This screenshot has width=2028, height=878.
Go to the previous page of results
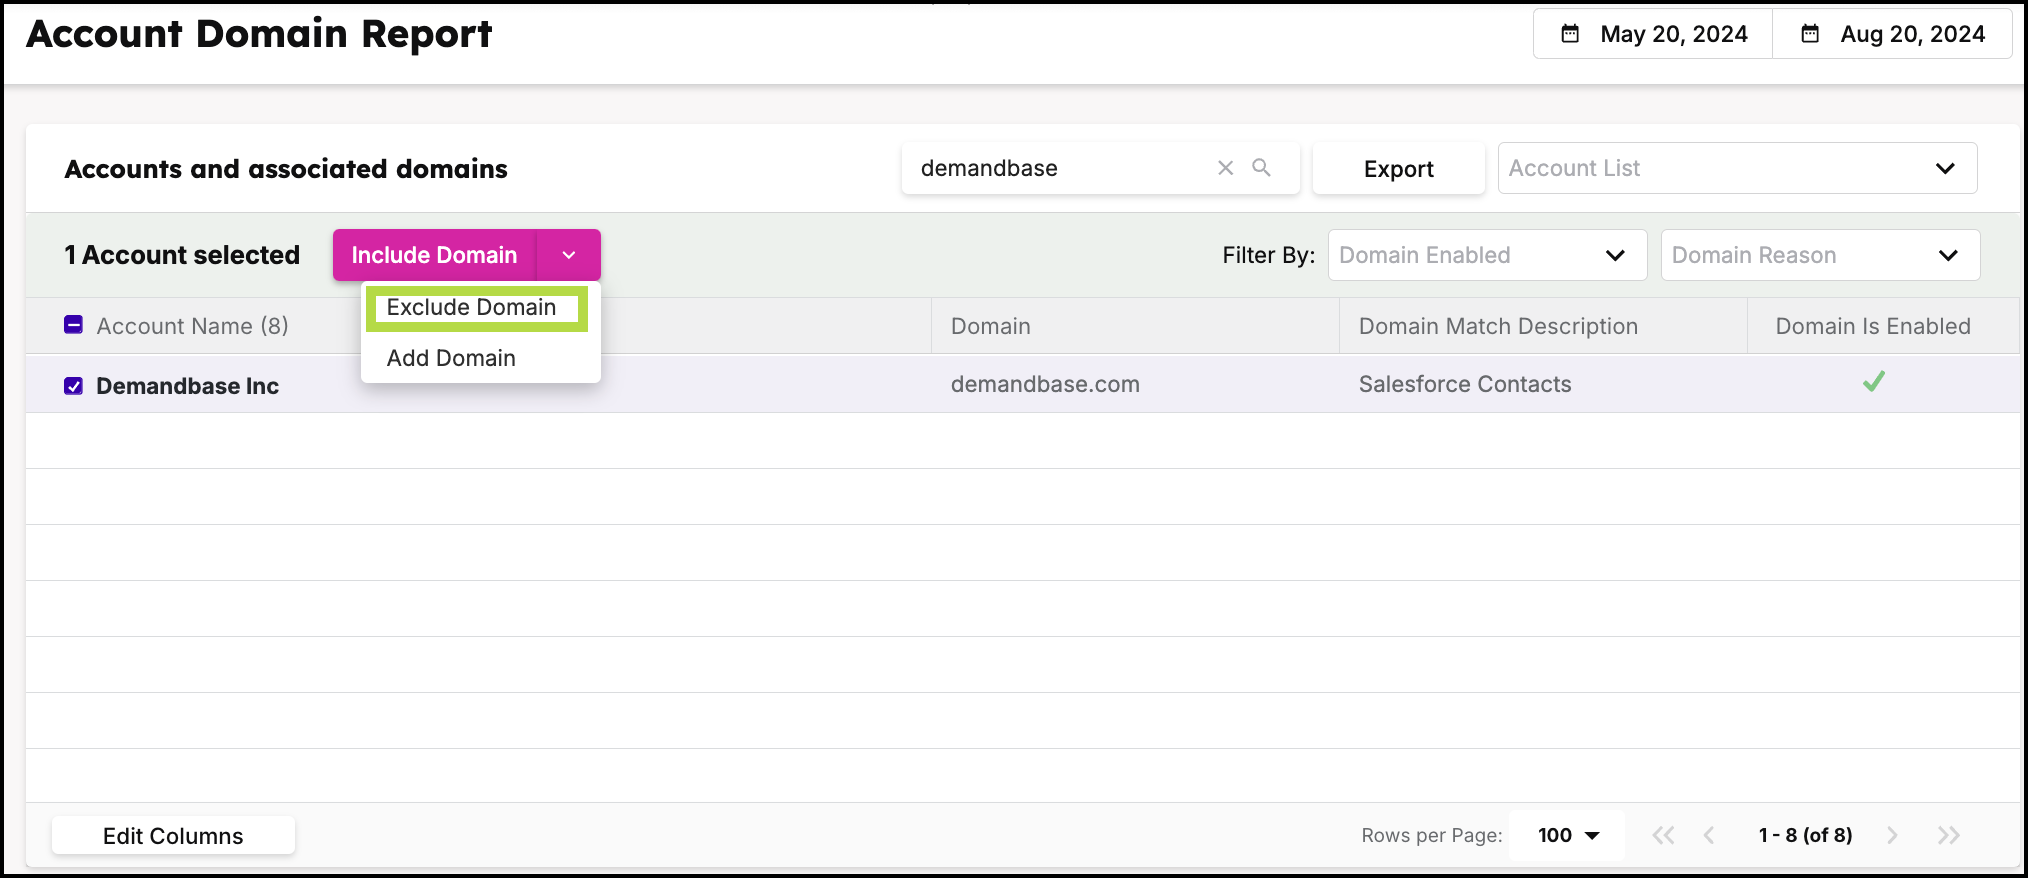1709,835
